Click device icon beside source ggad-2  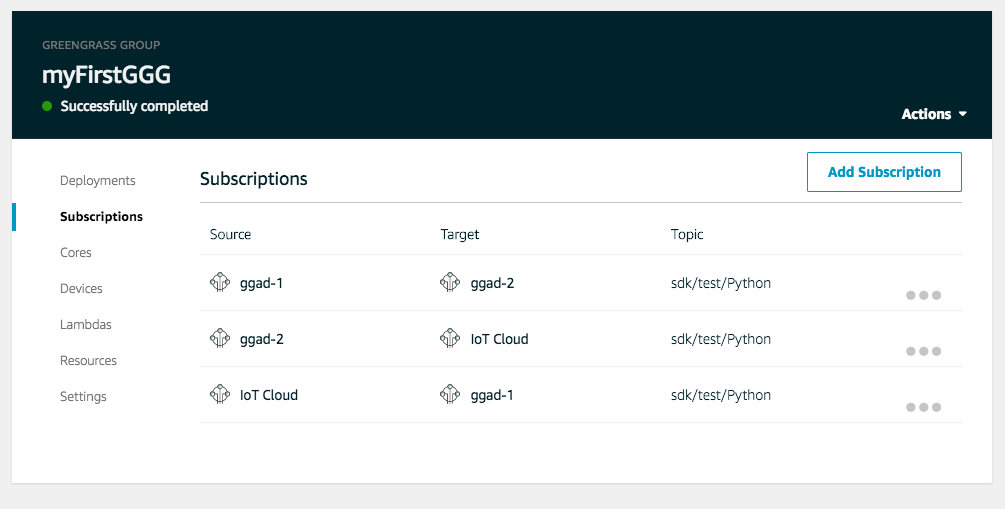click(220, 338)
